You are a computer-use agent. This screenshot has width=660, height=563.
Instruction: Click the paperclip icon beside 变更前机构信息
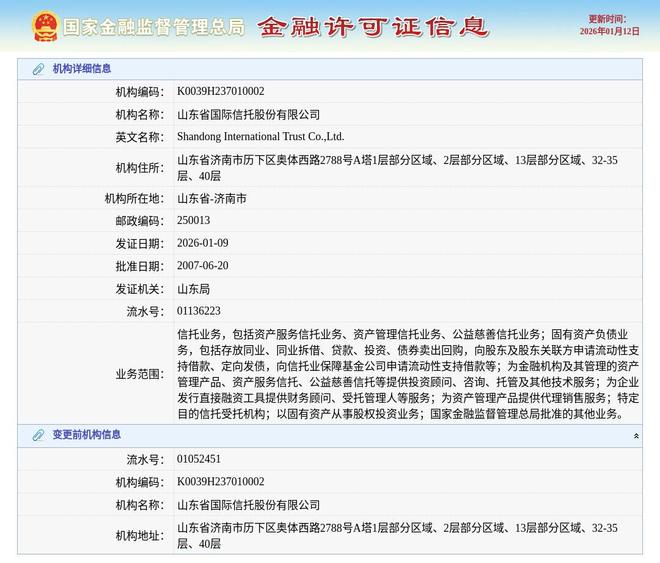point(38,435)
